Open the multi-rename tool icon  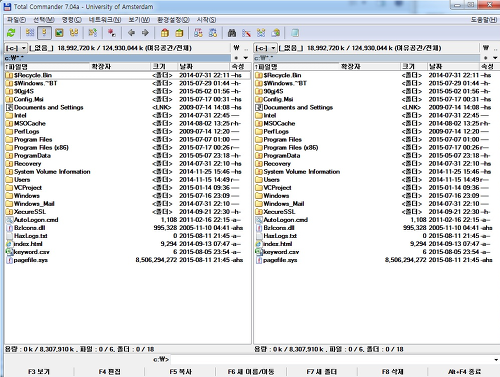click(x=247, y=33)
